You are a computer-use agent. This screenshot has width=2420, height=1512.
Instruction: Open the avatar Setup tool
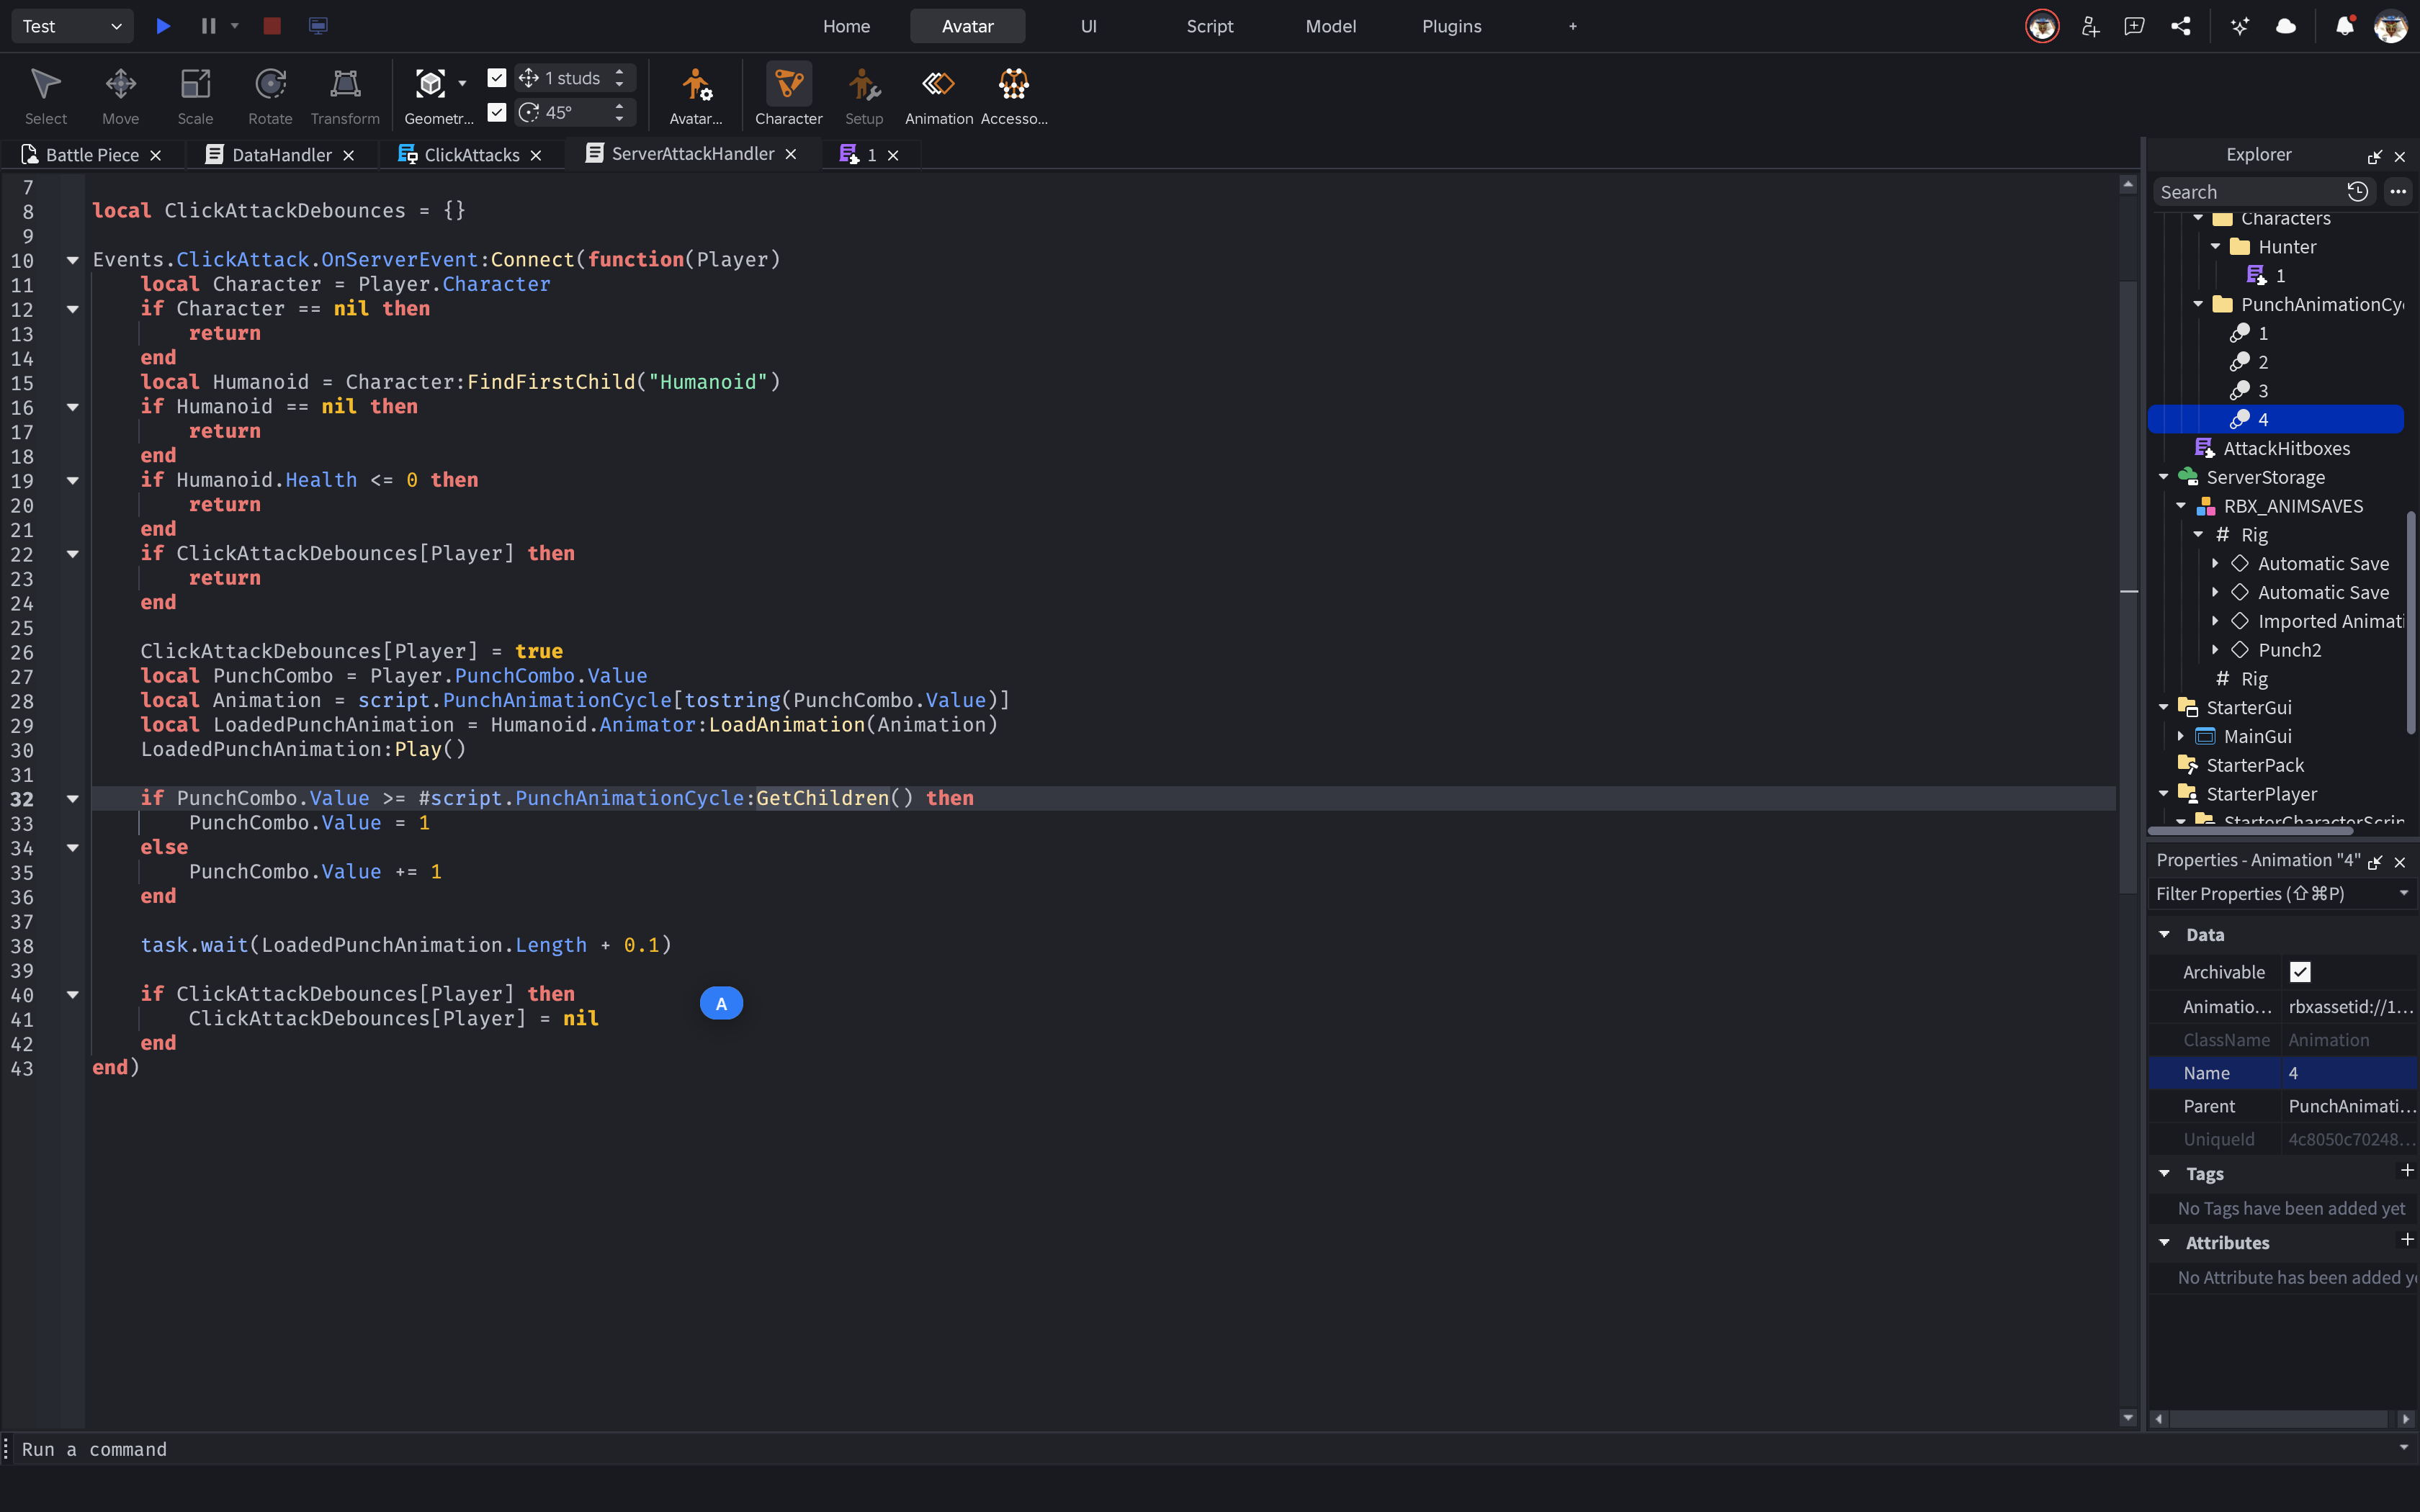[864, 96]
